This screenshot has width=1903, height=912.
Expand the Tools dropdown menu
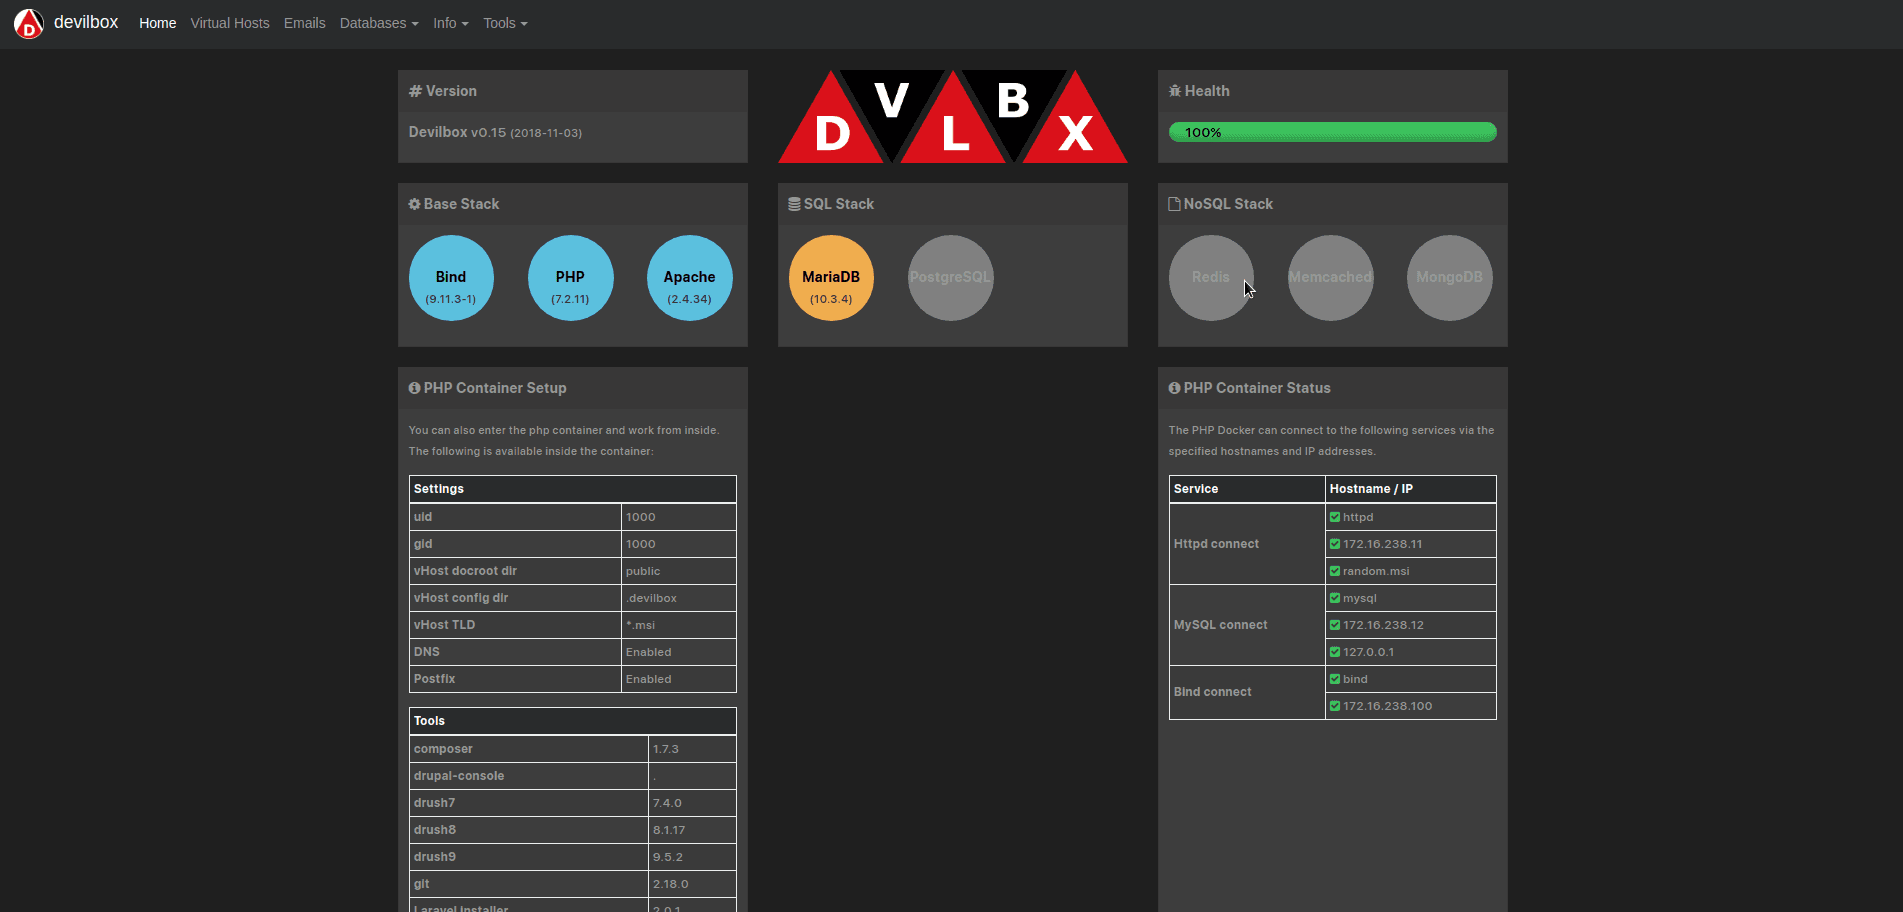[505, 23]
